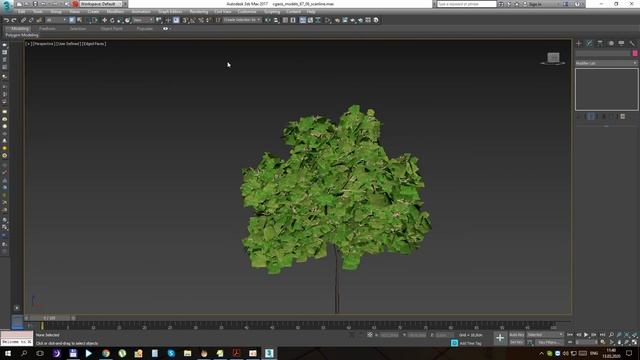Toggle the Percent Snap button
The image size is (640, 360).
click(201, 20)
